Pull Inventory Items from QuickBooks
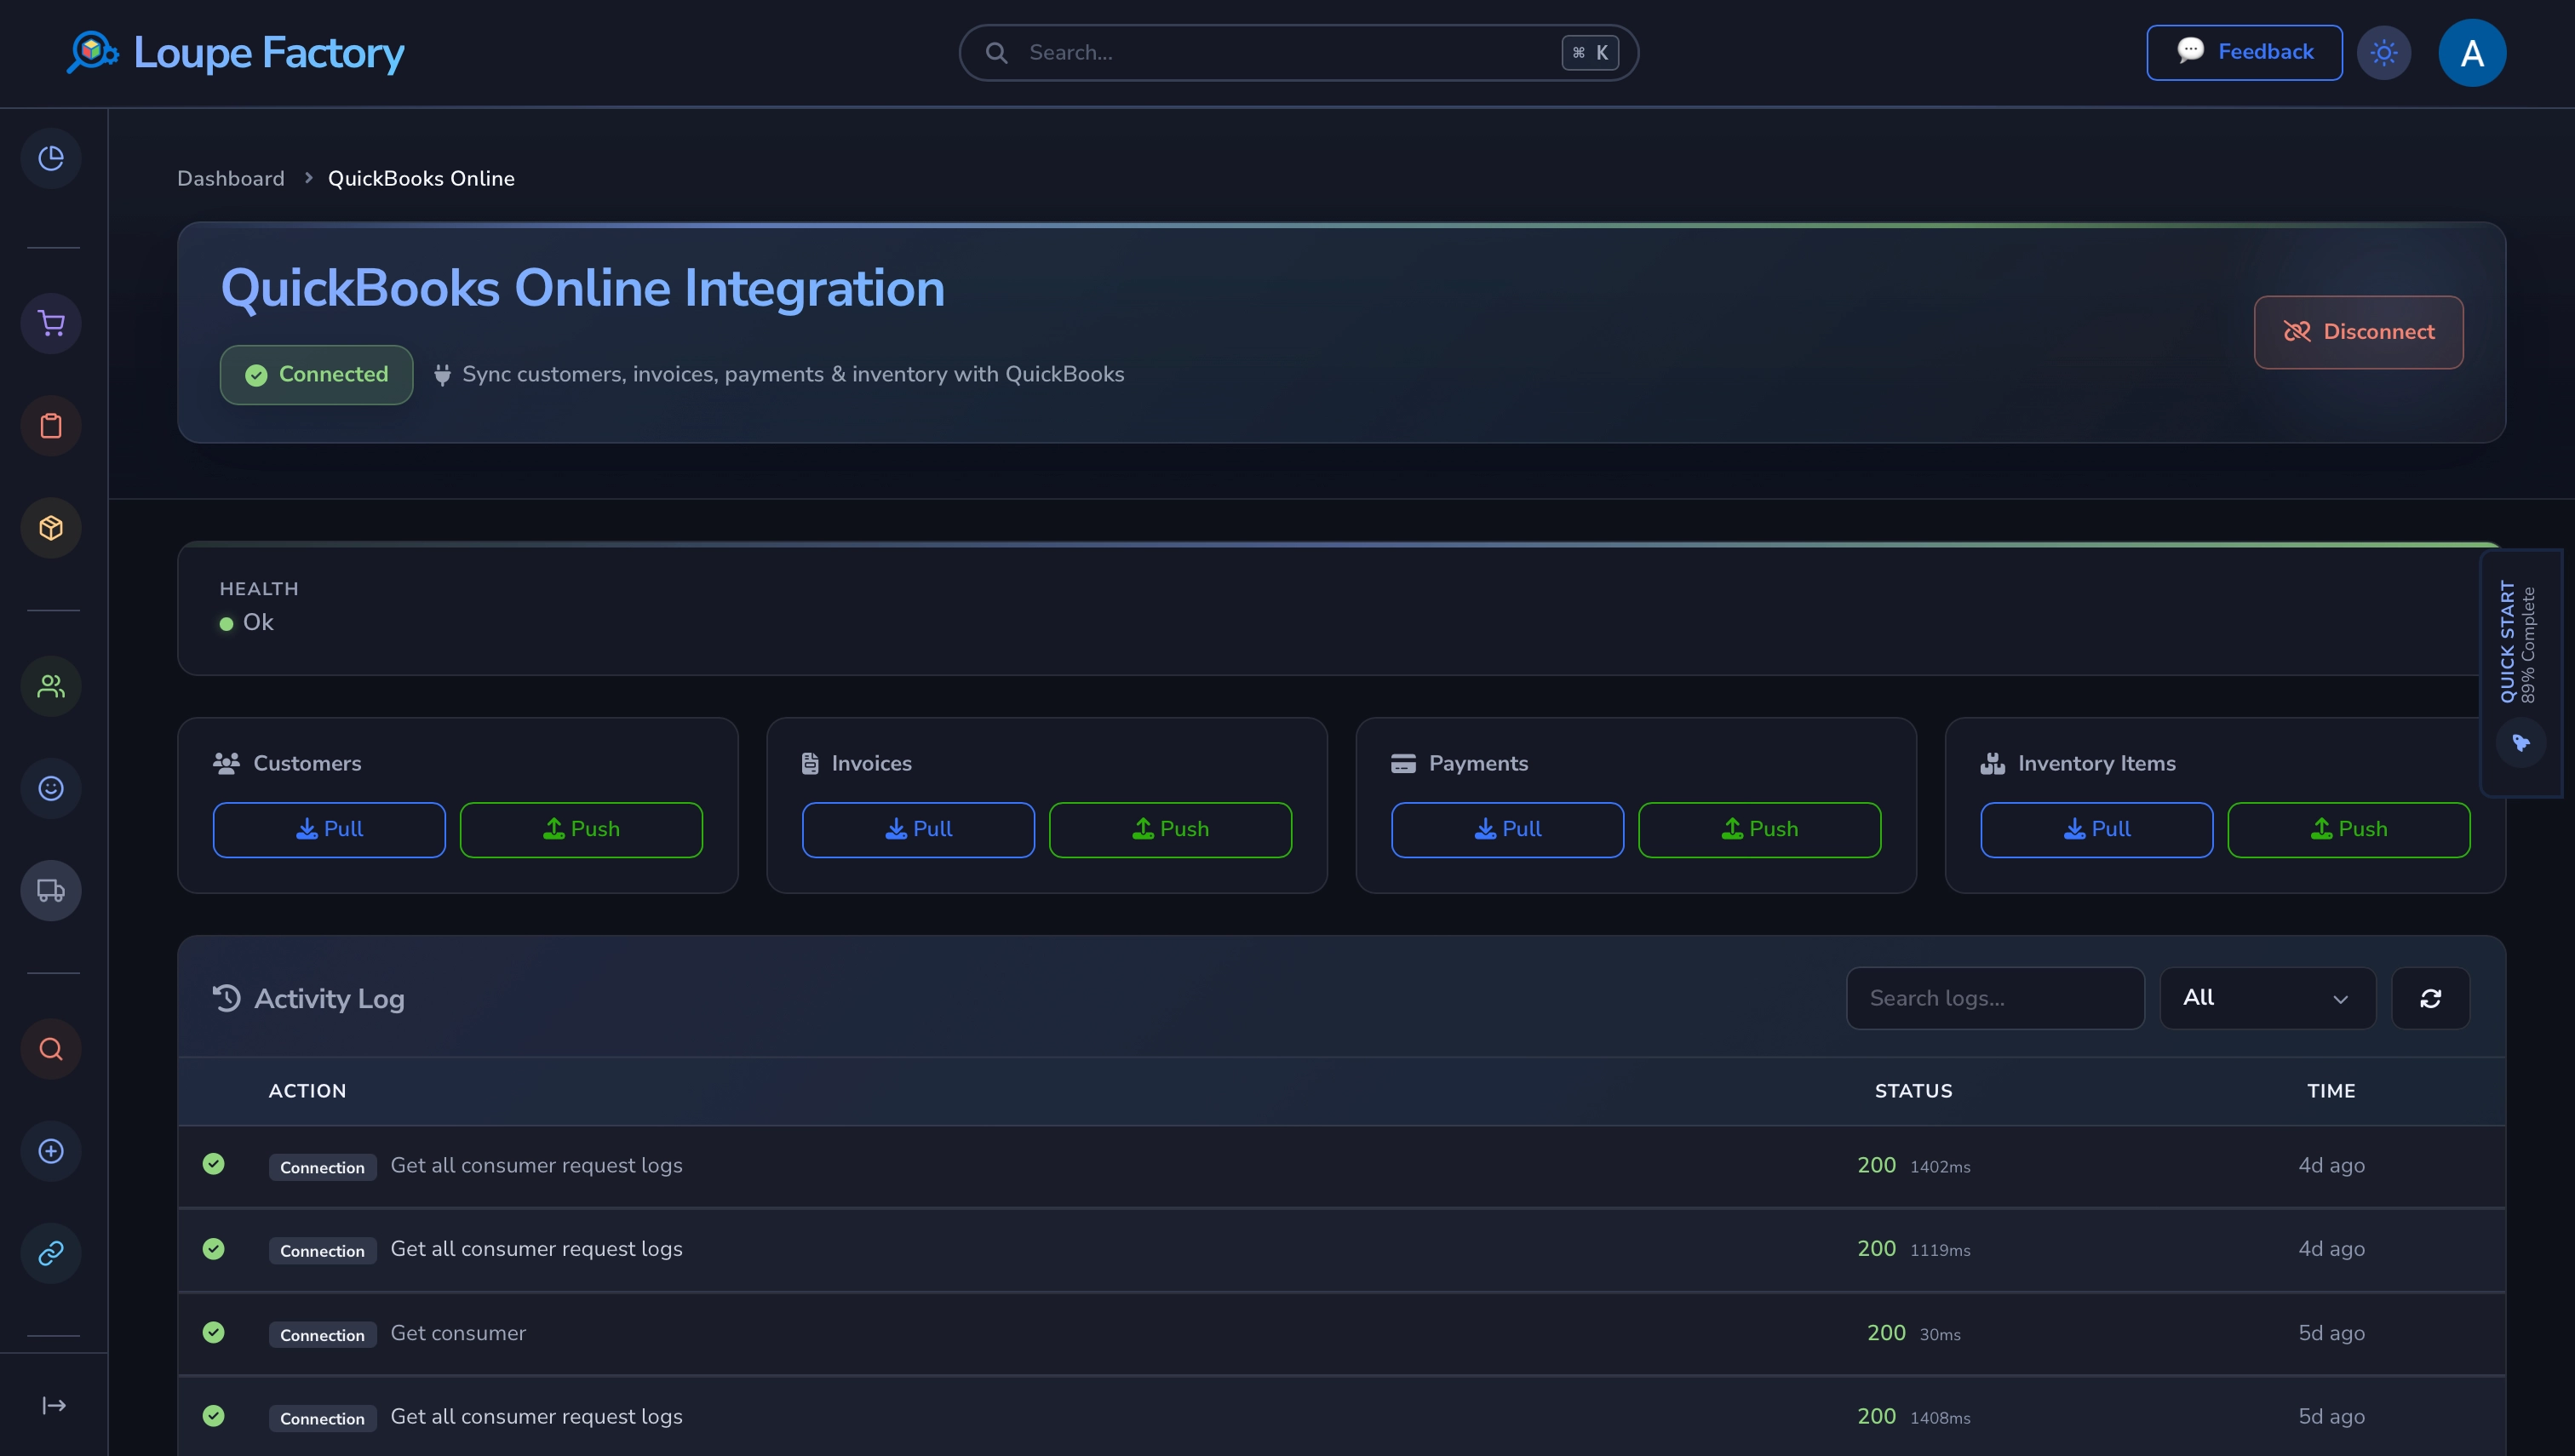This screenshot has width=2575, height=1456. (x=2096, y=829)
